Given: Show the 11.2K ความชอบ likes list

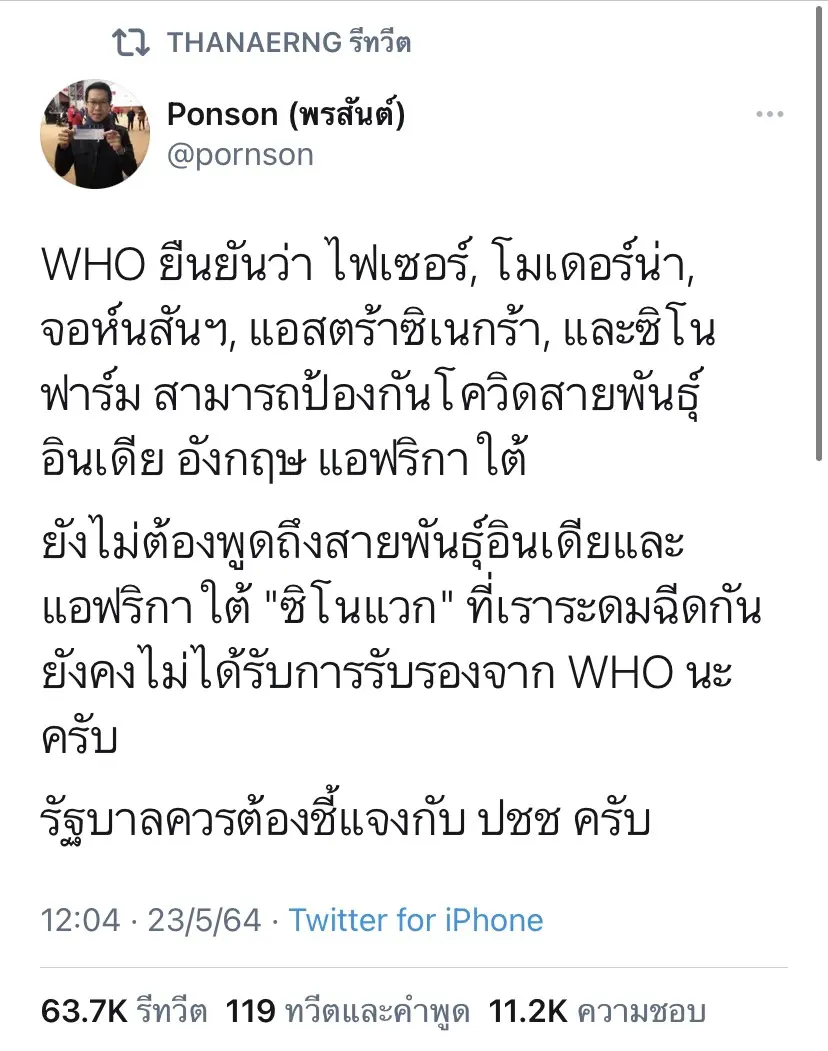Looking at the screenshot, I should coord(597,1012).
